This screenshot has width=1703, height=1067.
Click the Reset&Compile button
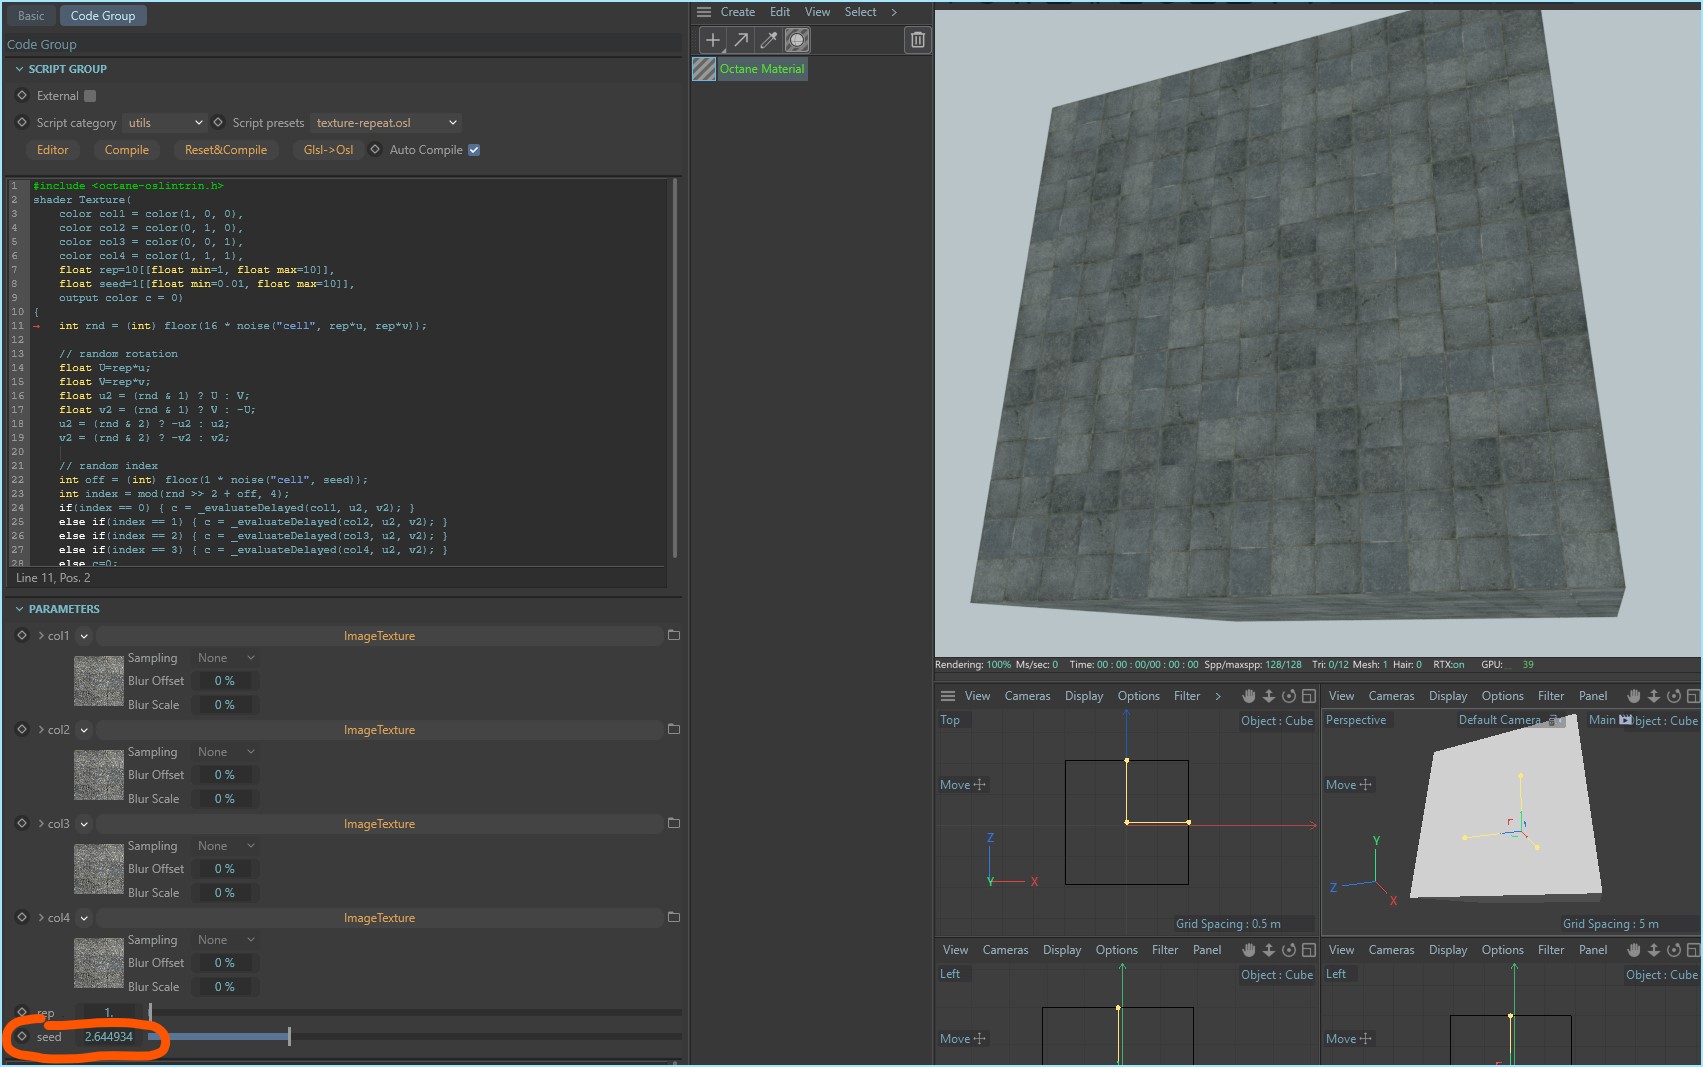[x=226, y=150]
